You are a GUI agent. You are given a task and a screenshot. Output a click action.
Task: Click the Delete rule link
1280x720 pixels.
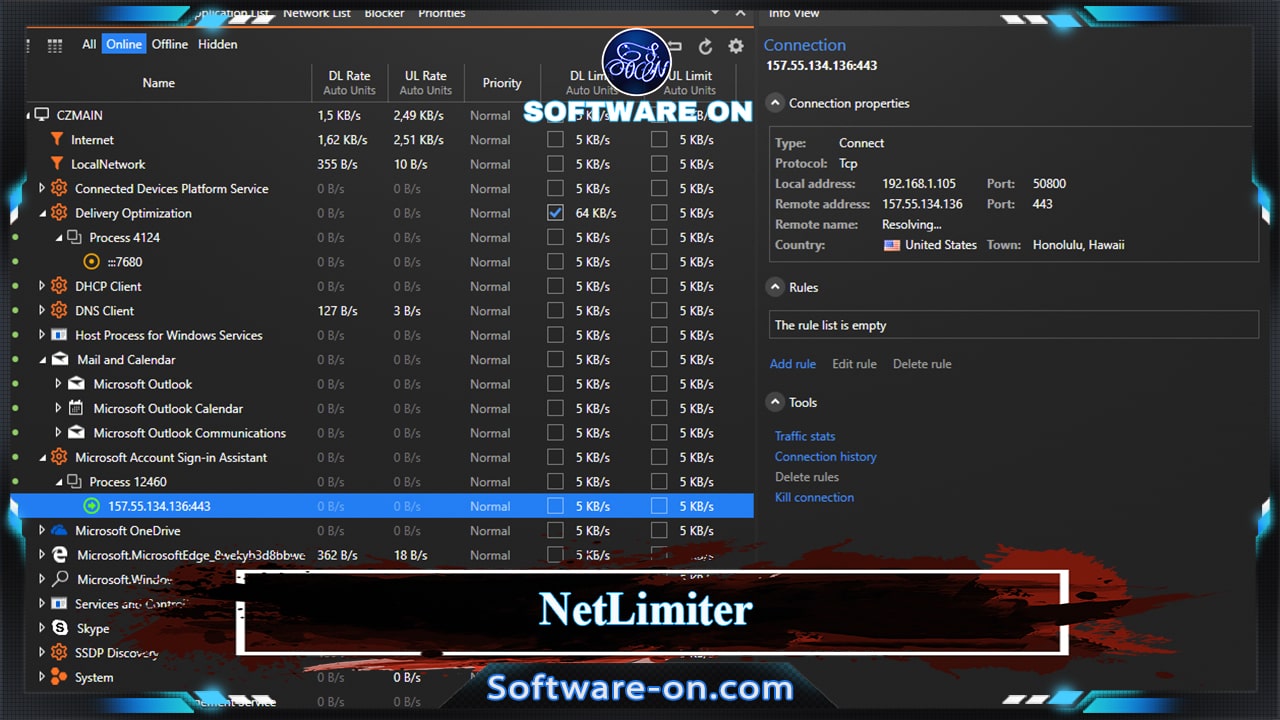(922, 364)
